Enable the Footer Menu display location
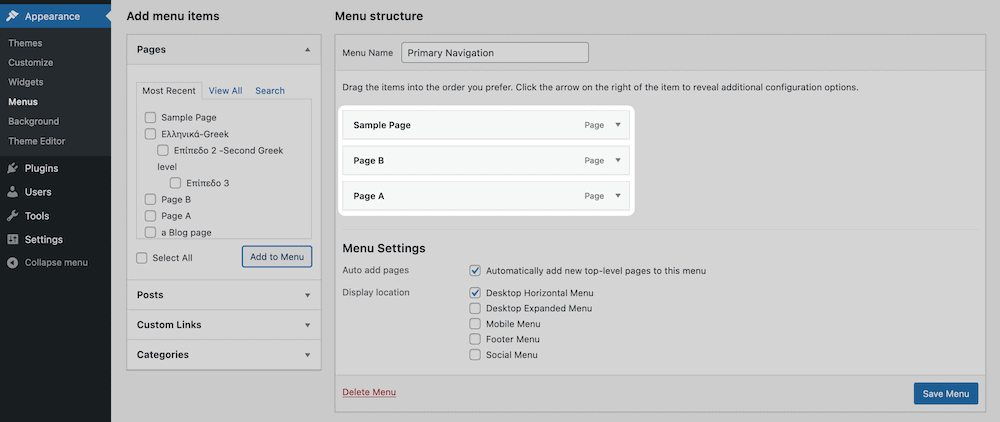The height and width of the screenshot is (422, 1000). click(x=475, y=339)
